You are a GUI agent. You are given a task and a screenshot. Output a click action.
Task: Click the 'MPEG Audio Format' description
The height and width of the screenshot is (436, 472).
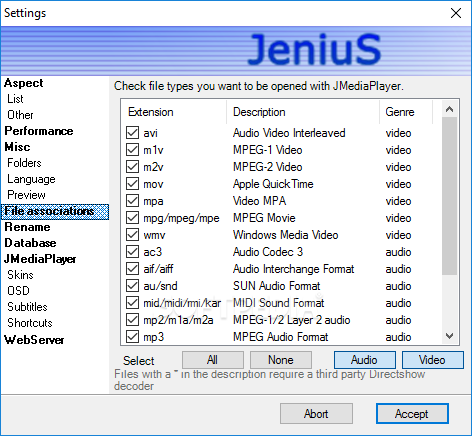coord(281,337)
